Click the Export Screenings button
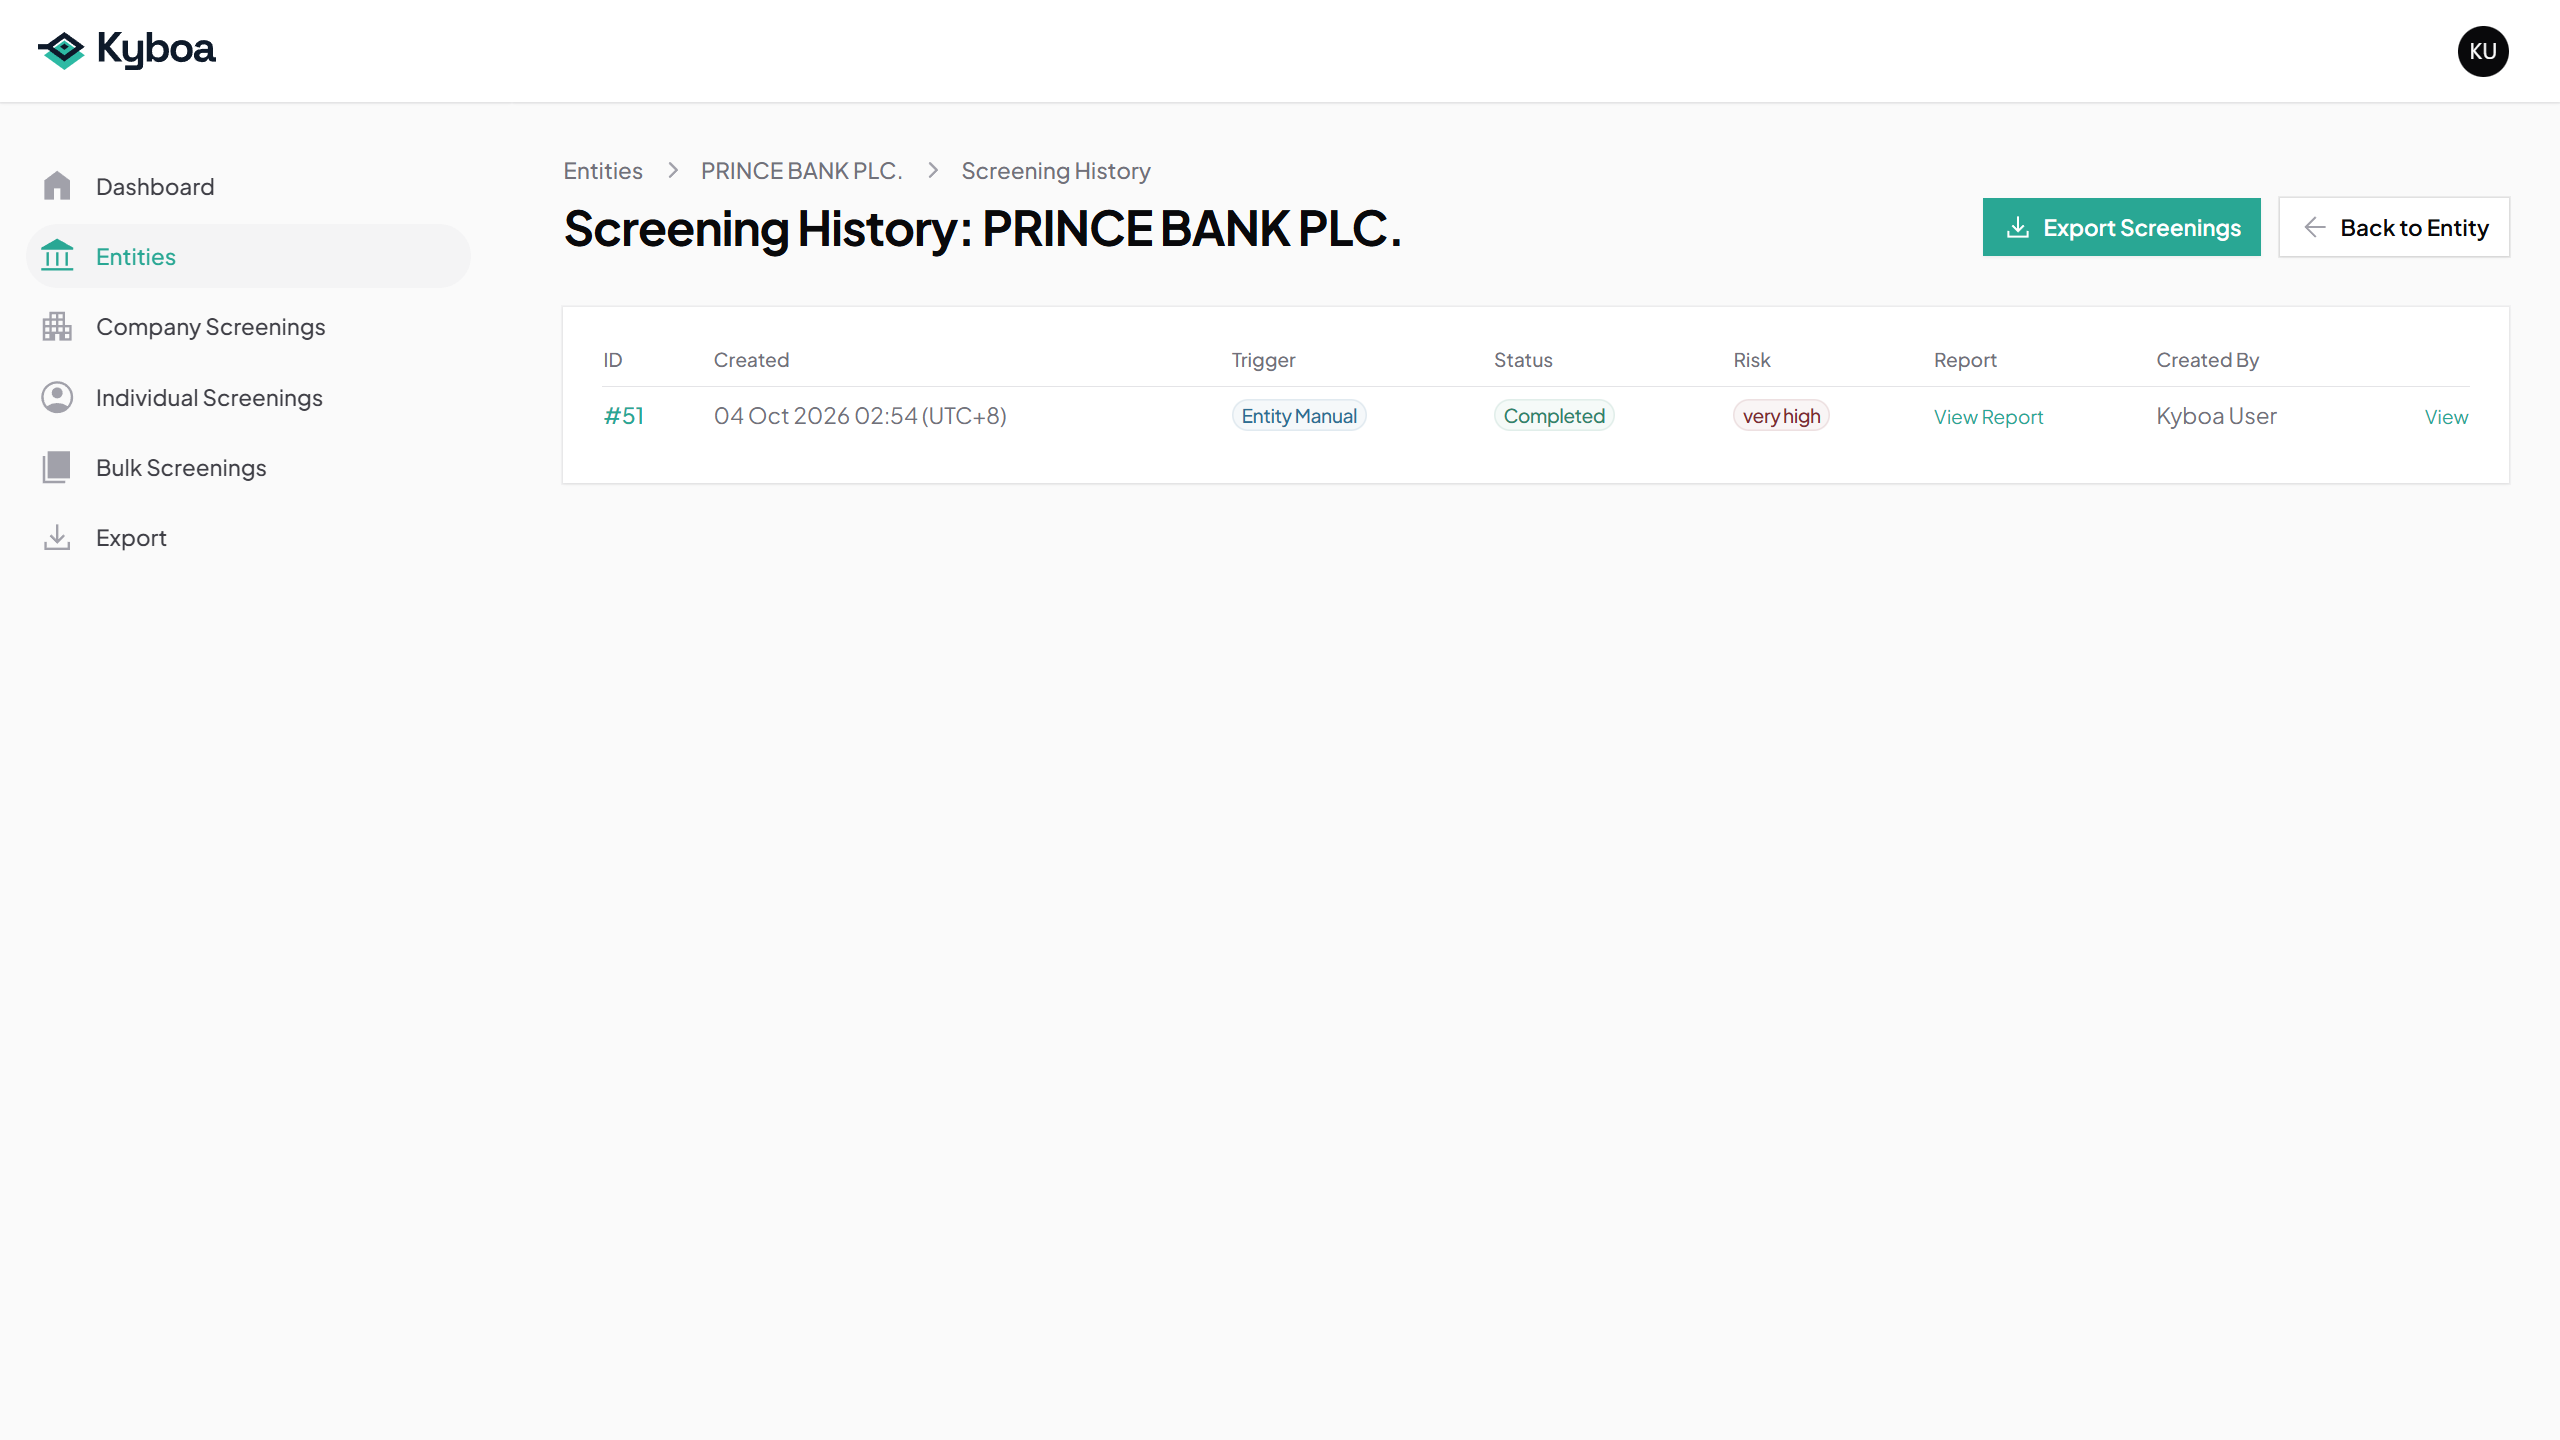 [x=2121, y=227]
